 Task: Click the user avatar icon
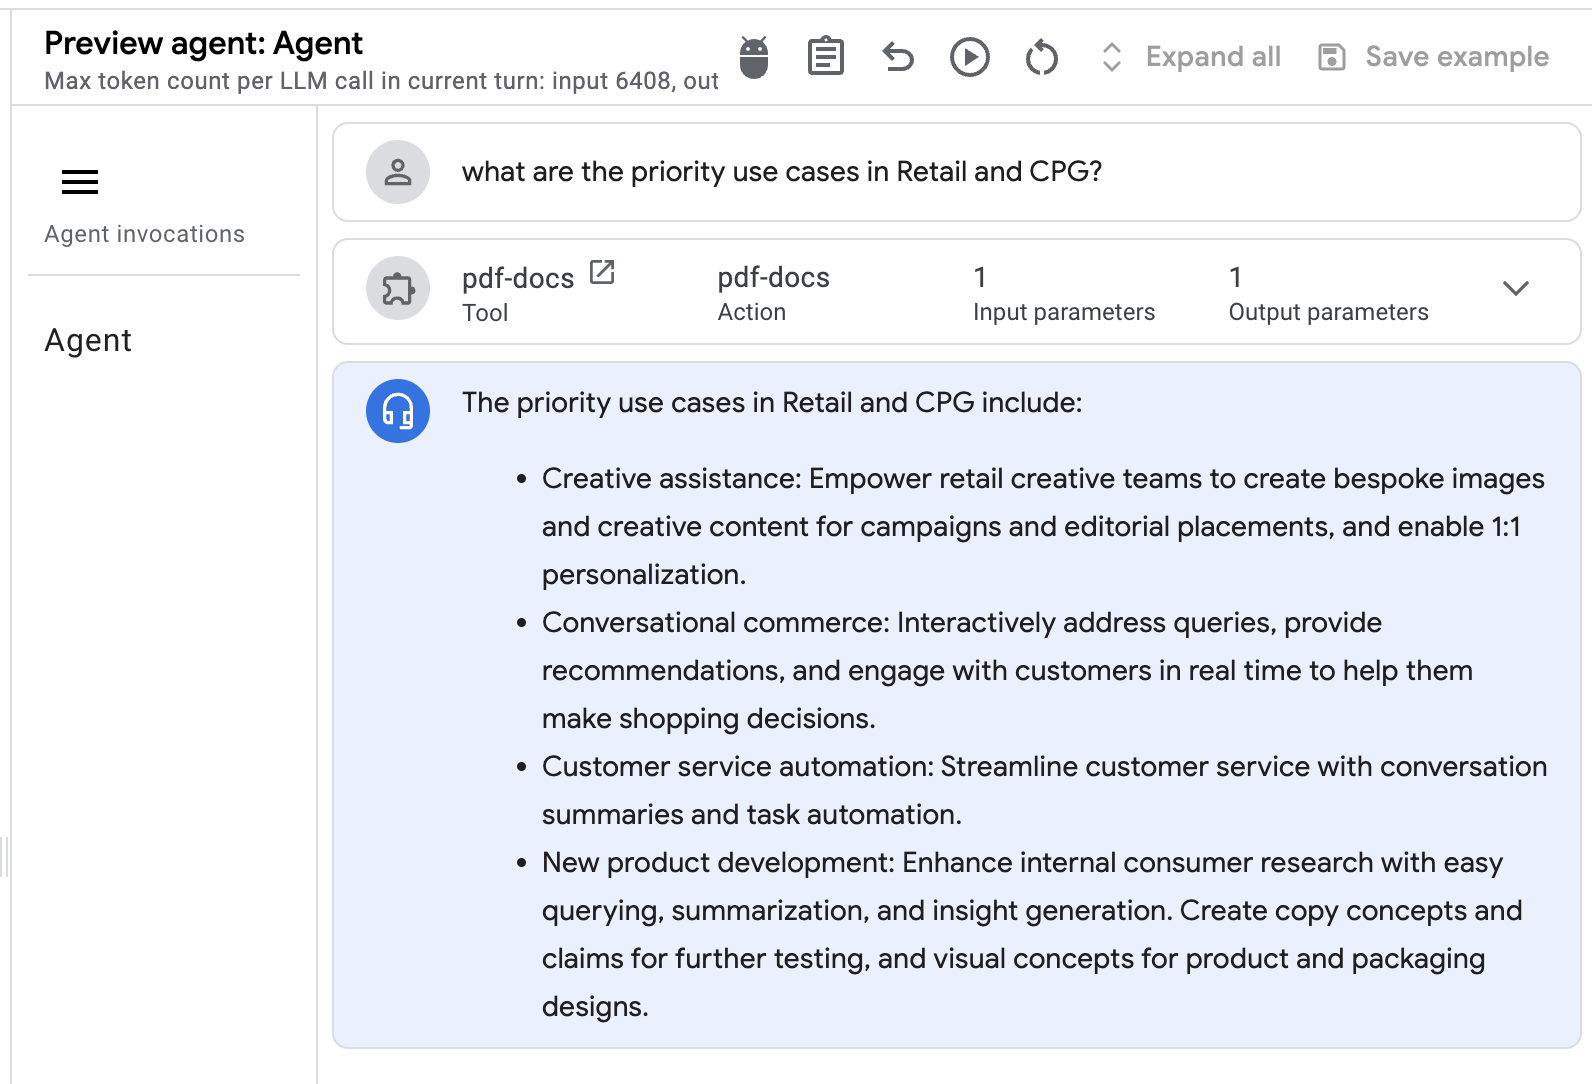(398, 172)
